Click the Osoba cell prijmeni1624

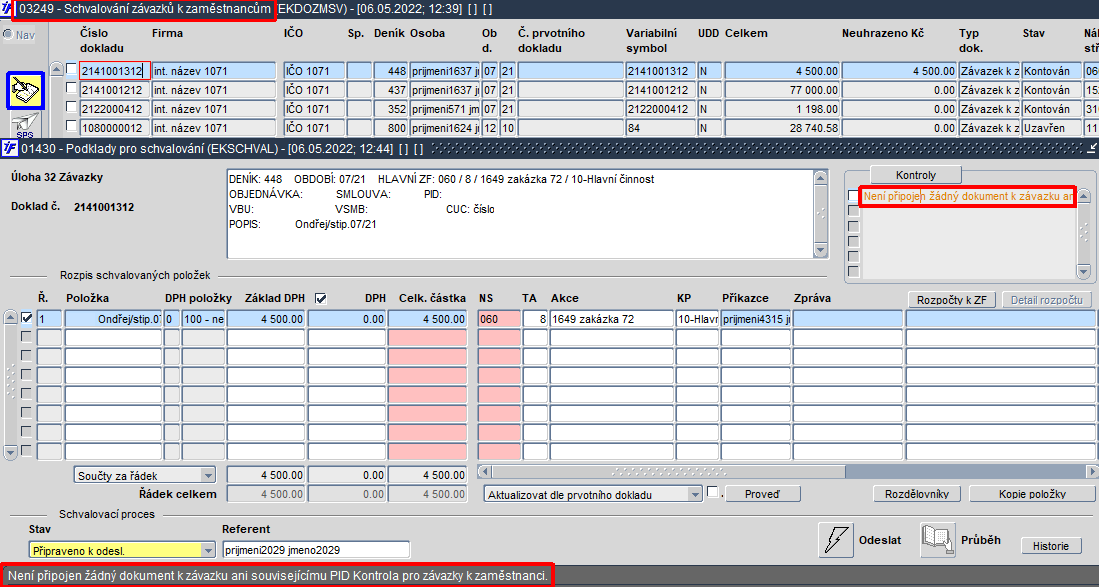point(444,127)
